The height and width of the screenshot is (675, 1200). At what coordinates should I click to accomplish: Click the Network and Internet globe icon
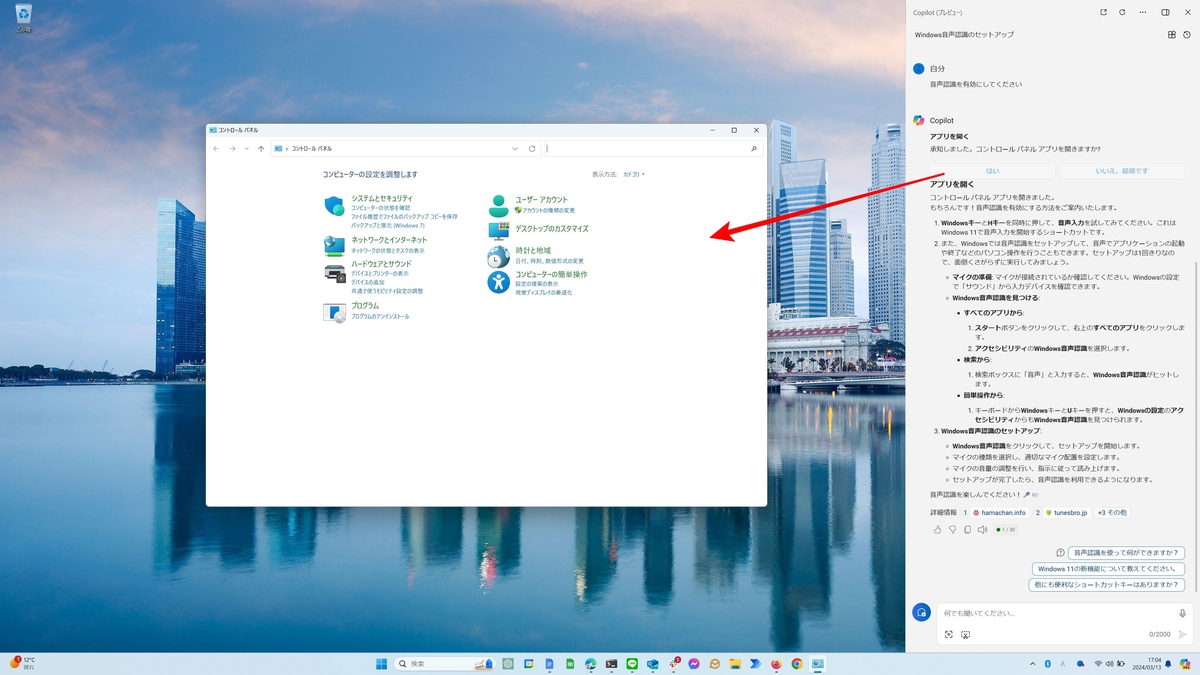[x=334, y=245]
